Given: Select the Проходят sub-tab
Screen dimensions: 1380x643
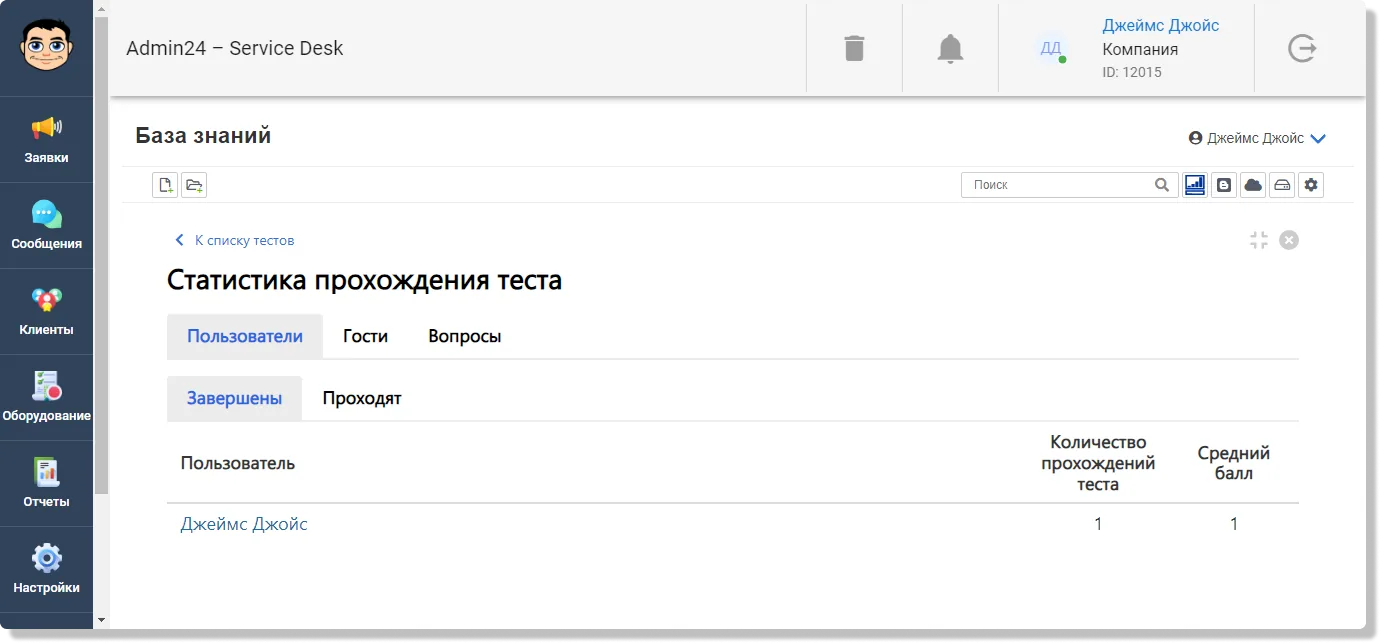Looking at the screenshot, I should (362, 398).
